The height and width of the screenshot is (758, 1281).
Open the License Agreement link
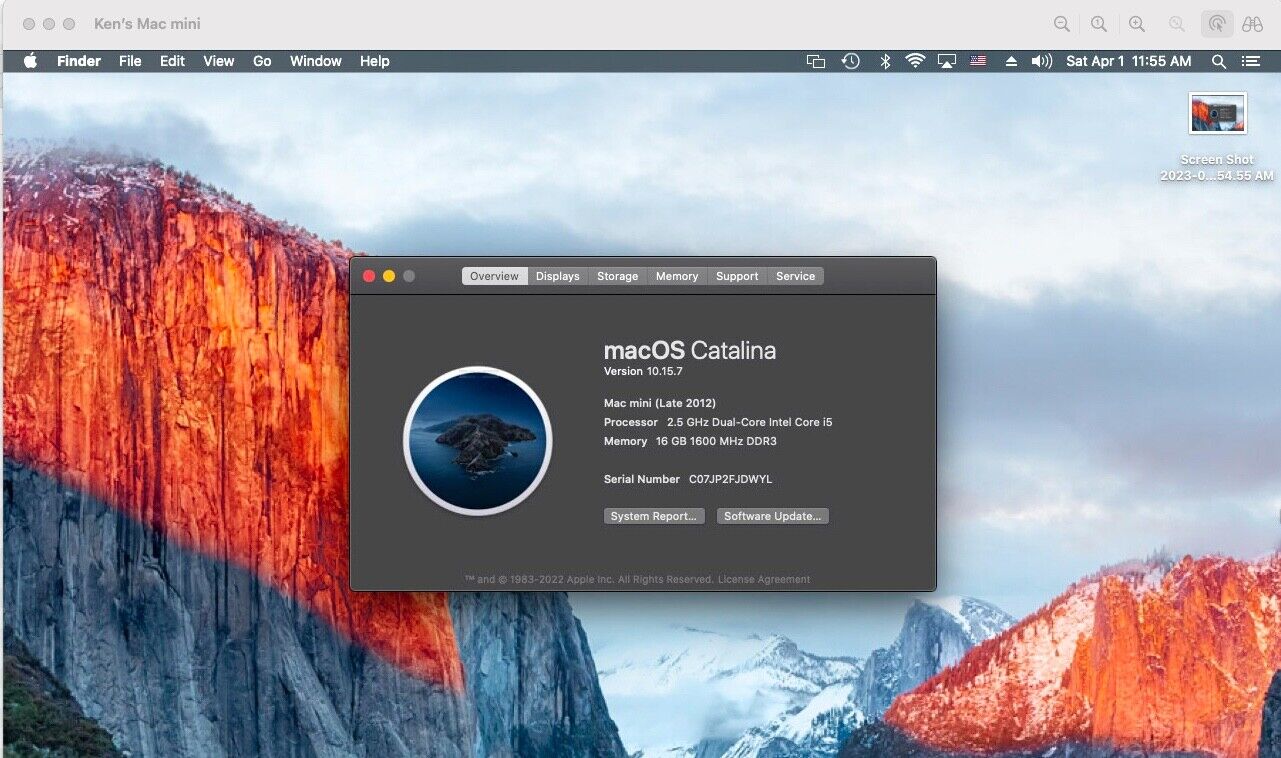(x=764, y=579)
